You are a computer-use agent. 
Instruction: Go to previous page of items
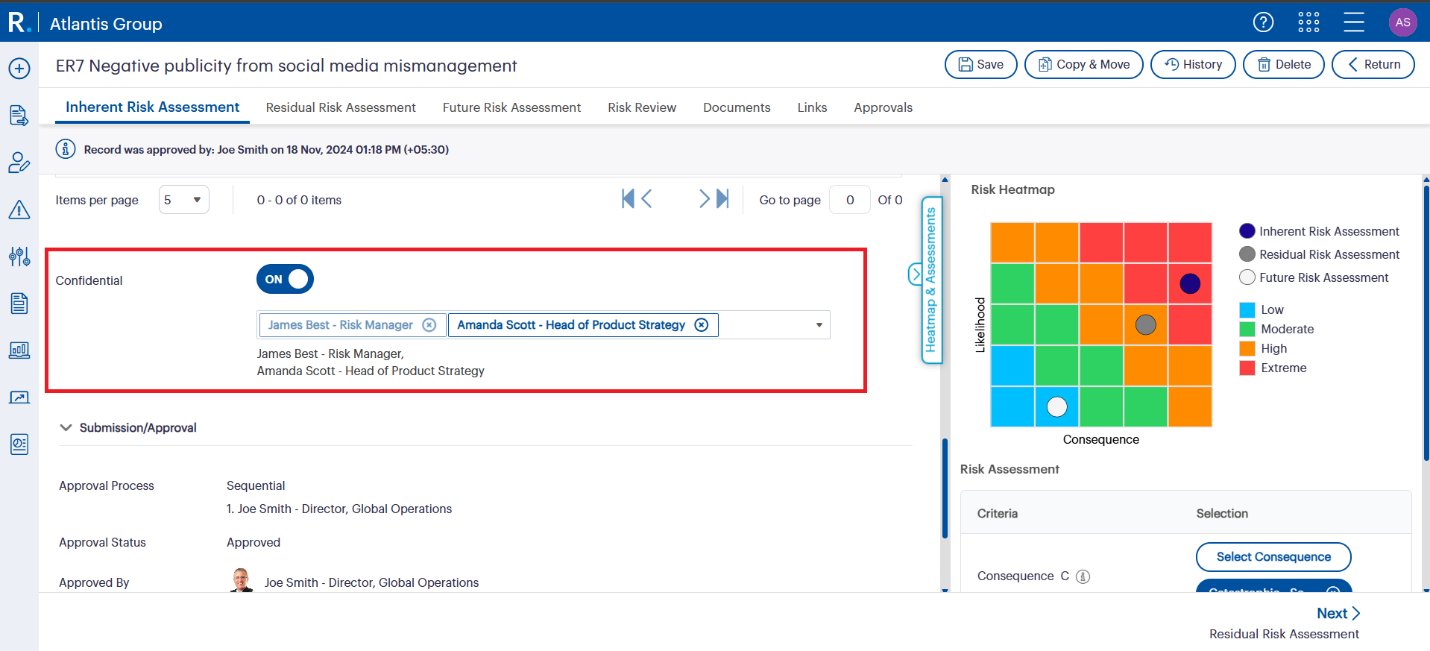pos(647,199)
